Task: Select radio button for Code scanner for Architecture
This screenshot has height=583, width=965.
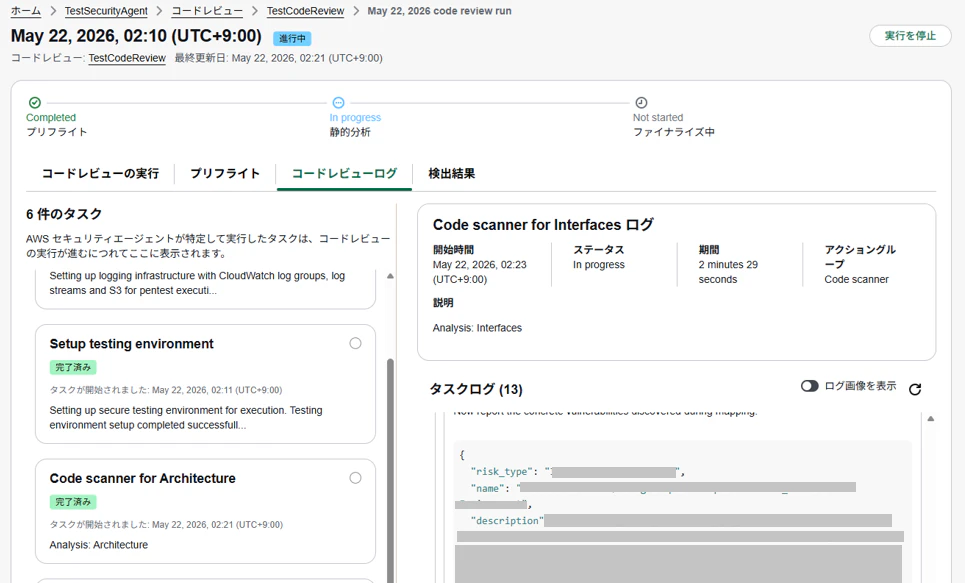Action: coord(355,478)
